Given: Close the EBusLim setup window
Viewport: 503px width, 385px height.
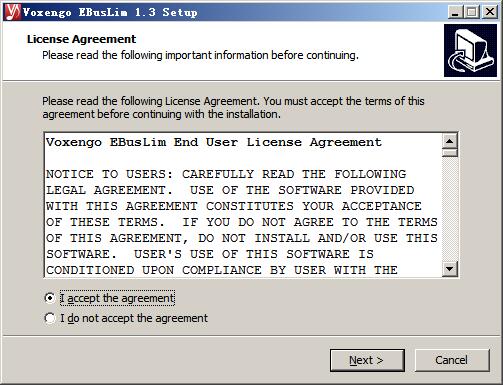Looking at the screenshot, I should tap(490, 12).
